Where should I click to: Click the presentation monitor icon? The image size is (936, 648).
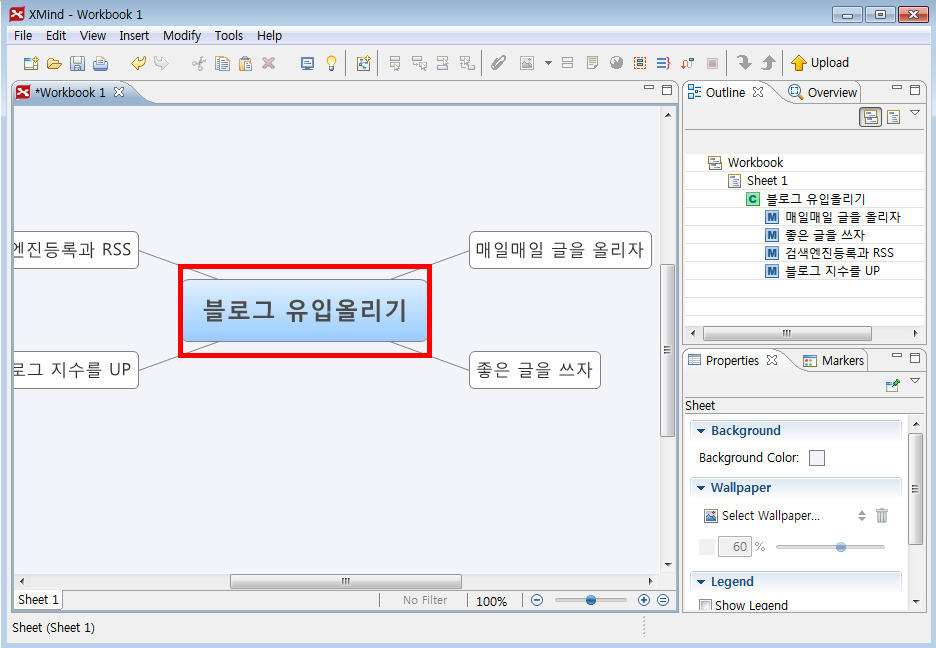307,63
